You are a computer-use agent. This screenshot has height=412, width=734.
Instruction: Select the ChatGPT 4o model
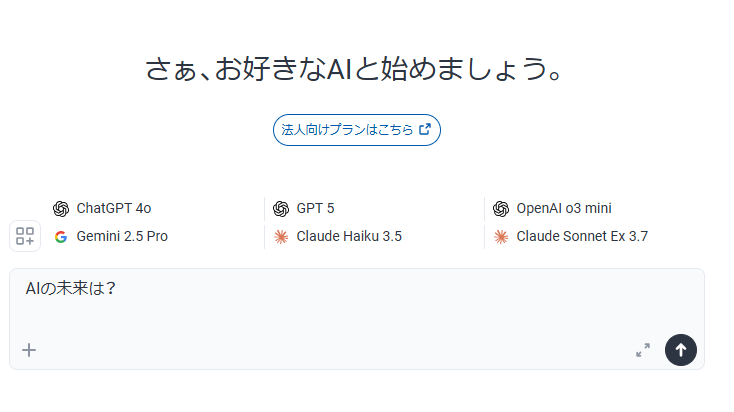click(114, 209)
